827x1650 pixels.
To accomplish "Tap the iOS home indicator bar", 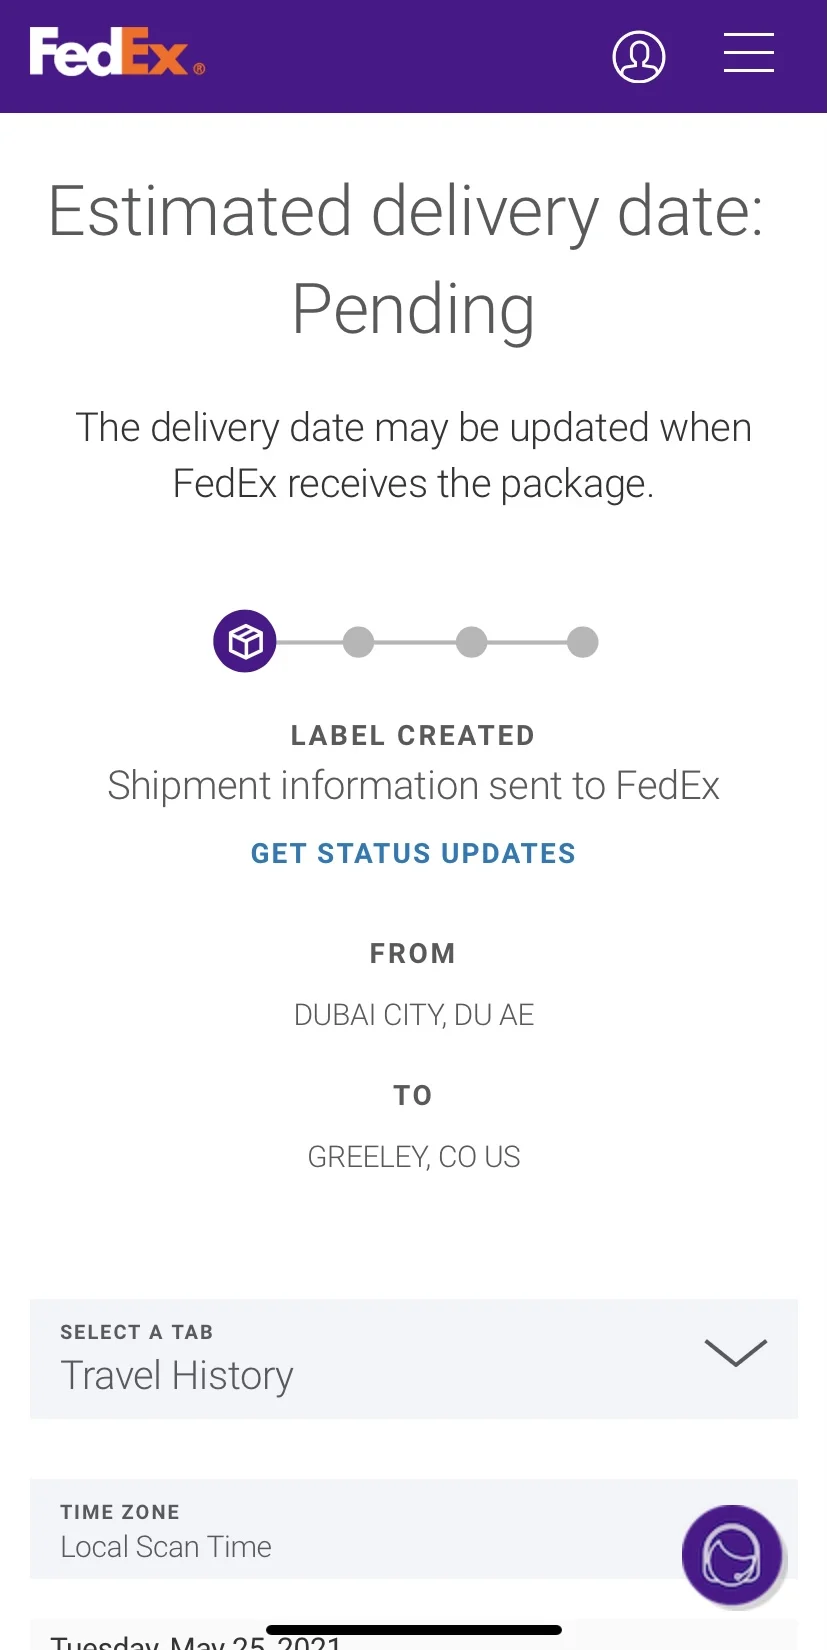I will point(414,1630).
